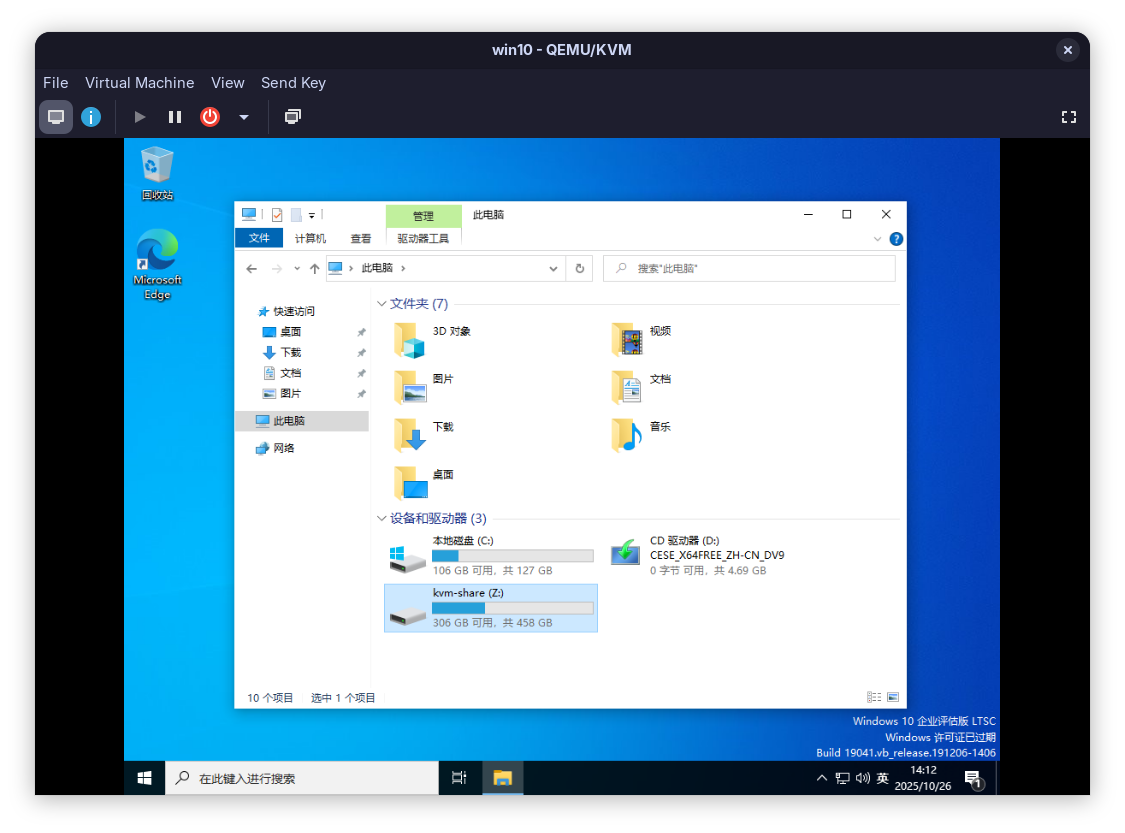Image resolution: width=1125 pixels, height=833 pixels.
Task: Click the Explorer refresh button
Action: tap(579, 269)
